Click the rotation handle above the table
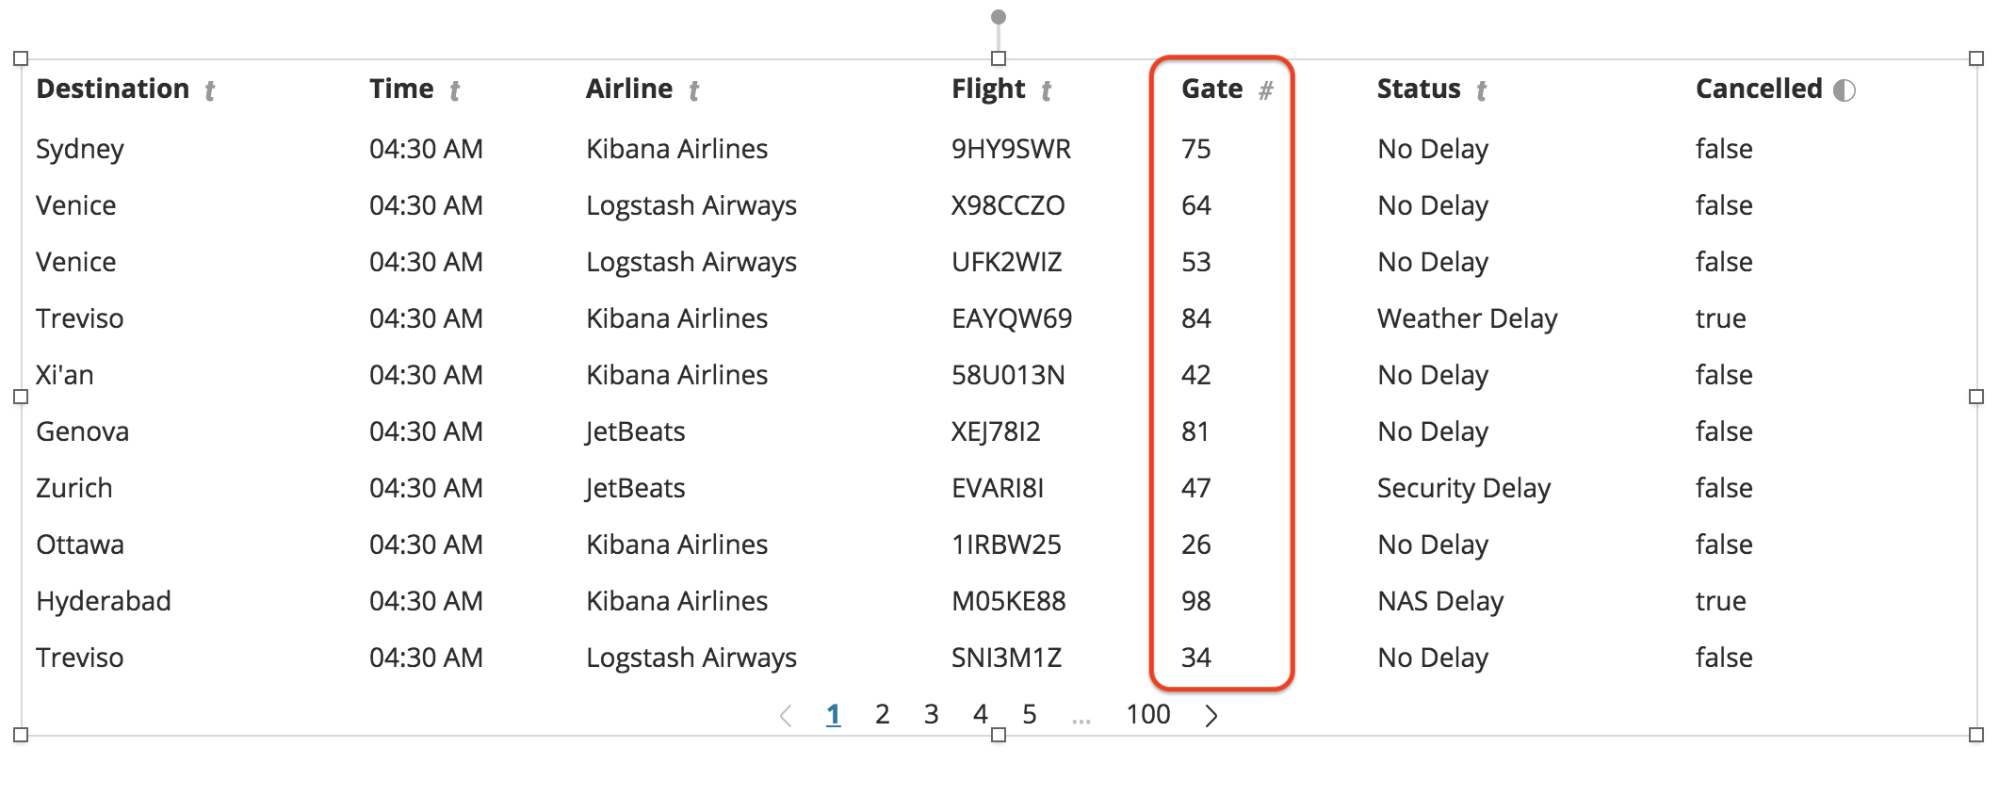The height and width of the screenshot is (807, 1999). pos(998,17)
